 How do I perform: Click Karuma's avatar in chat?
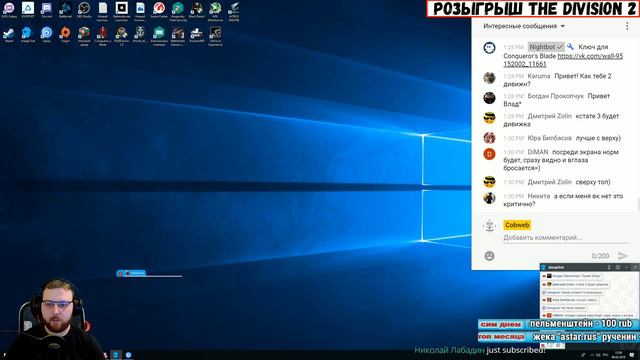coord(489,78)
